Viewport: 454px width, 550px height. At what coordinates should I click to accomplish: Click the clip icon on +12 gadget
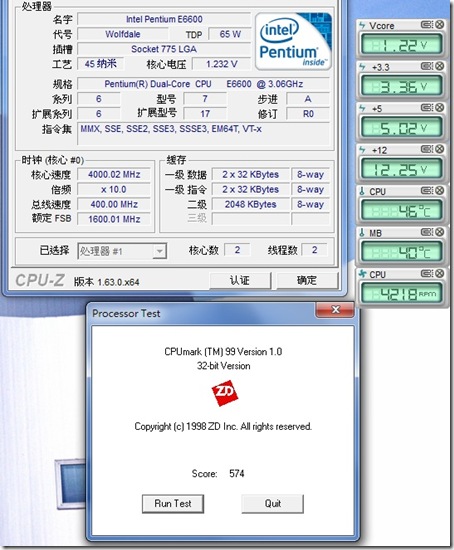tap(427, 149)
